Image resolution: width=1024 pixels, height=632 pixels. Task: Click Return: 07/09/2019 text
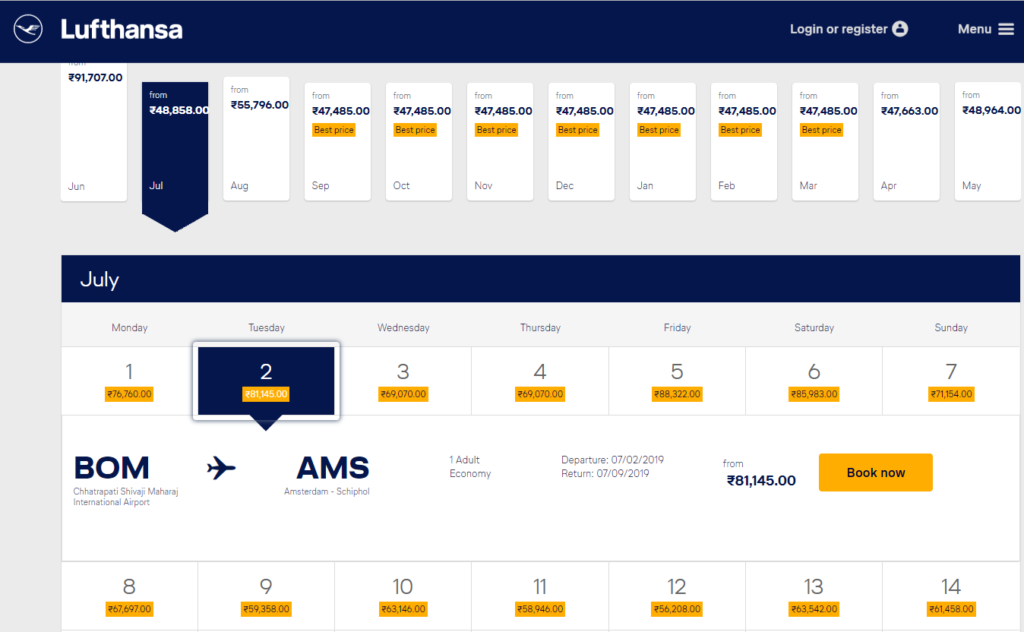(605, 473)
